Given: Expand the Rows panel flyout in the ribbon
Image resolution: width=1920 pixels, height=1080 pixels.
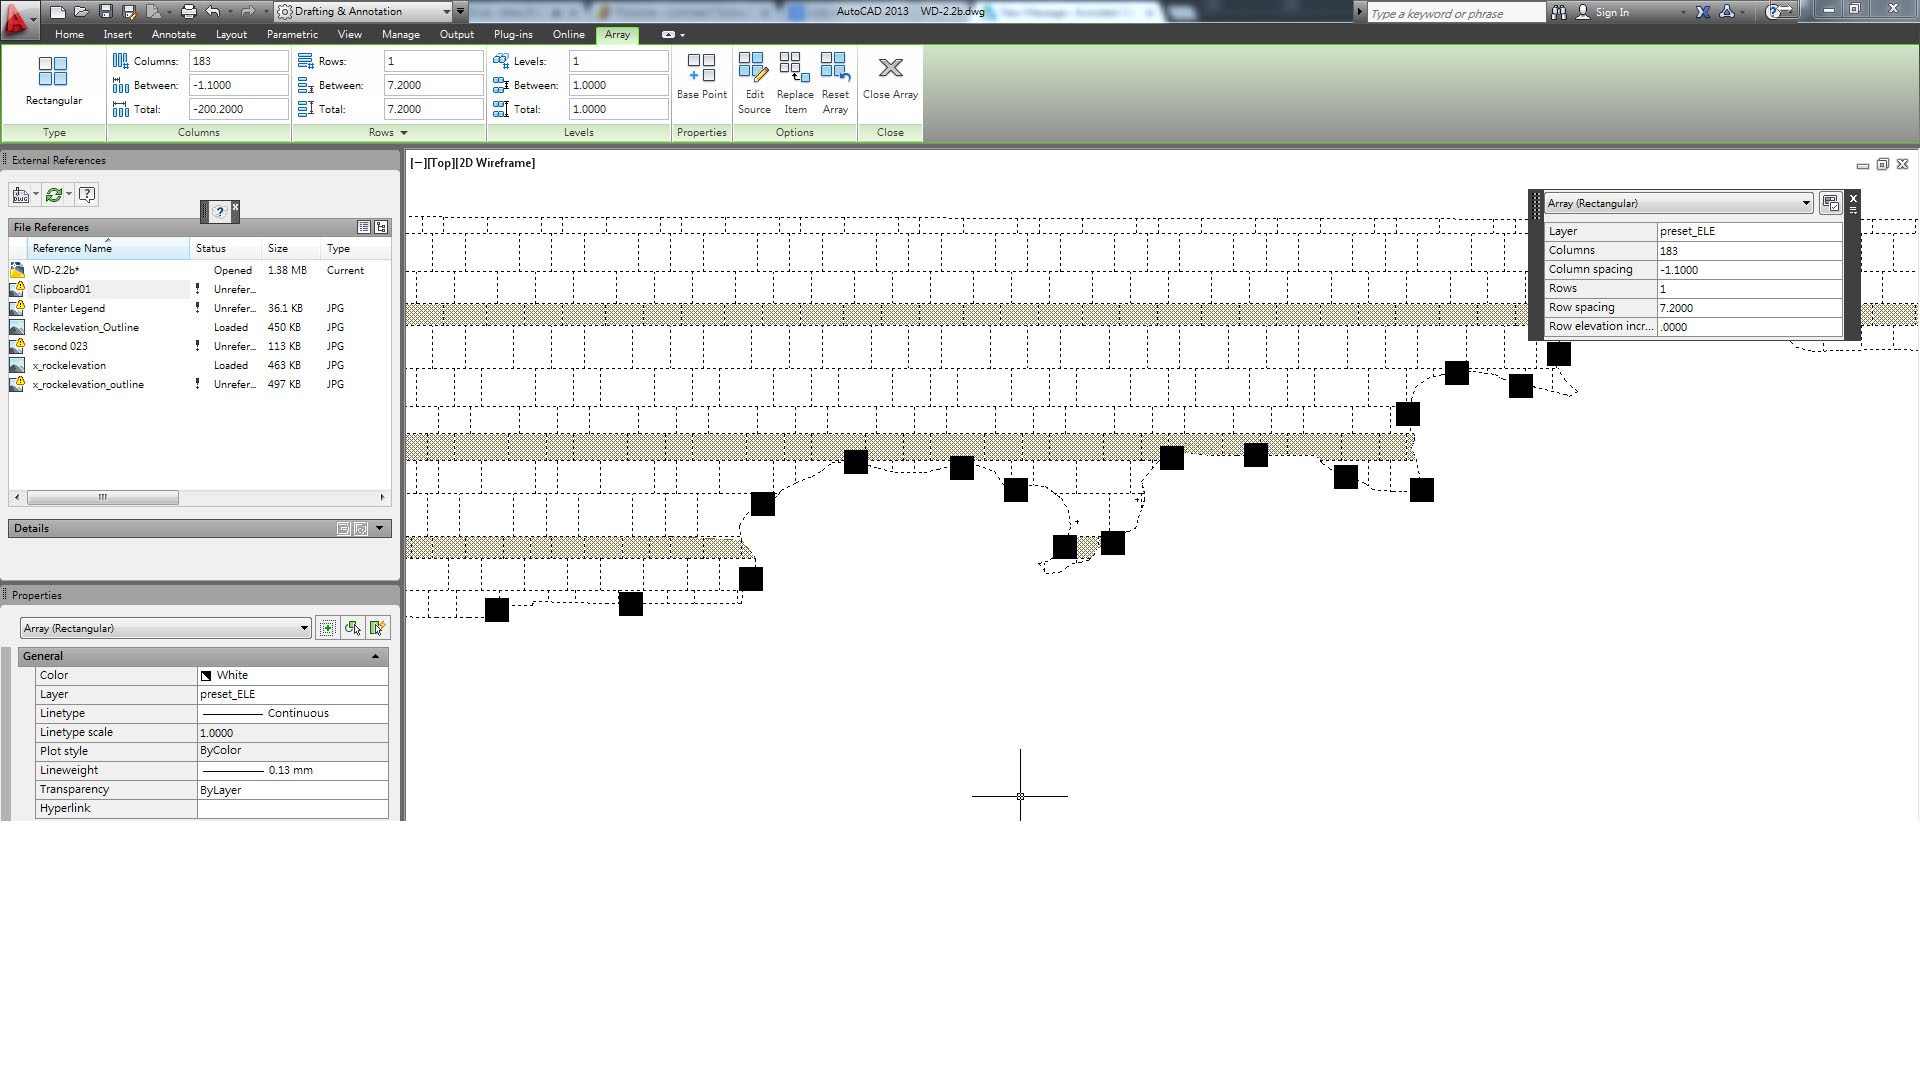Looking at the screenshot, I should click(404, 132).
